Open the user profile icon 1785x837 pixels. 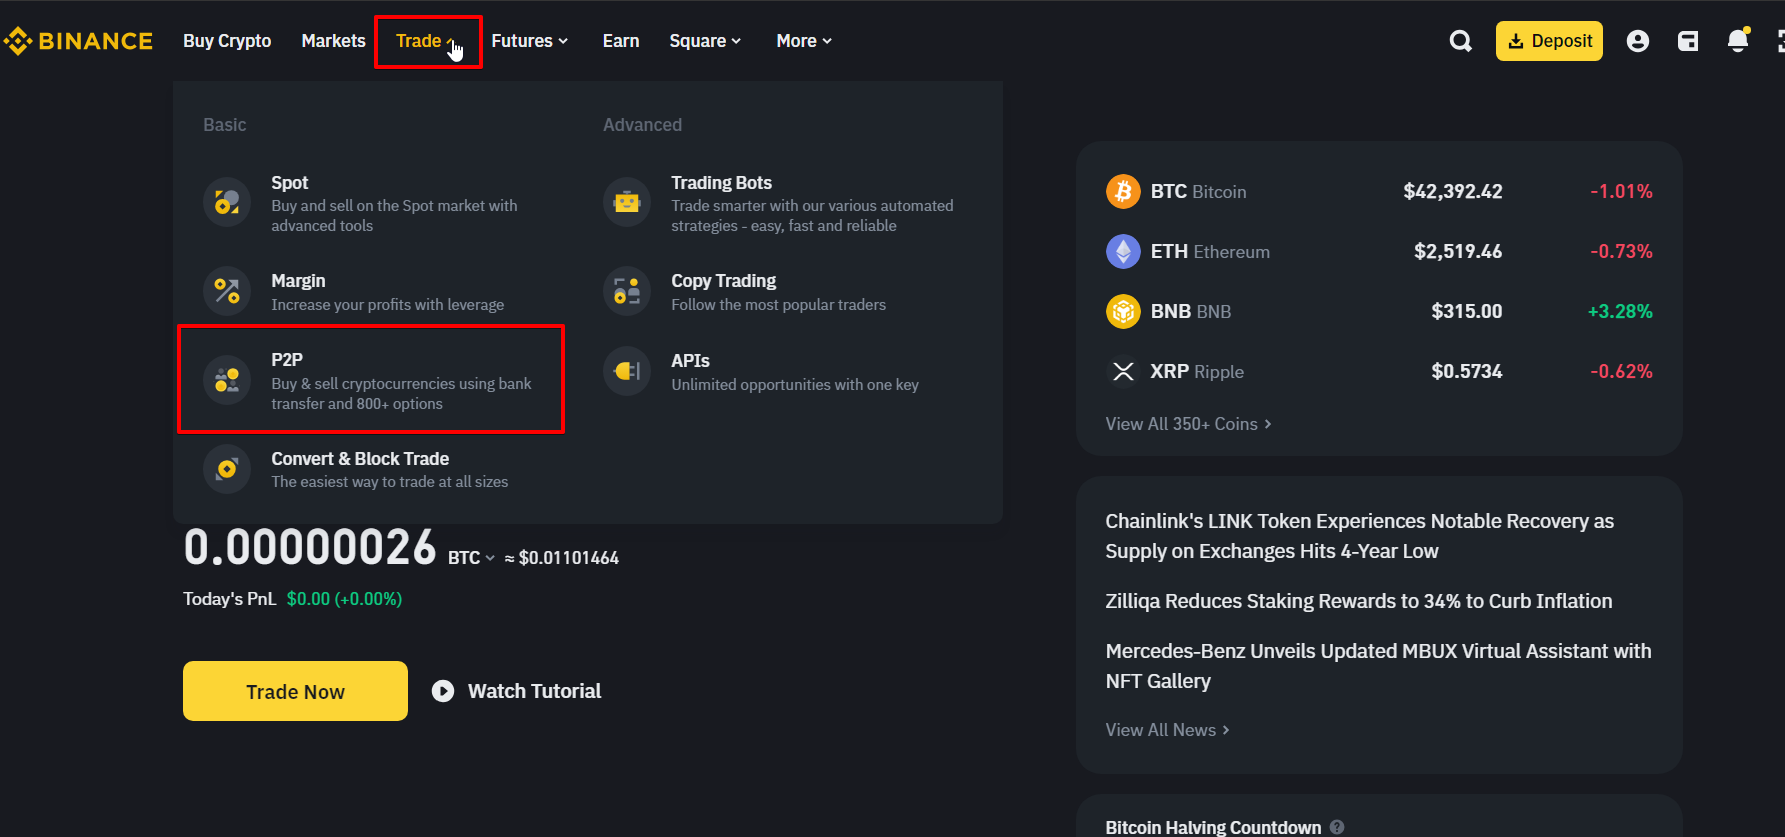[1638, 41]
